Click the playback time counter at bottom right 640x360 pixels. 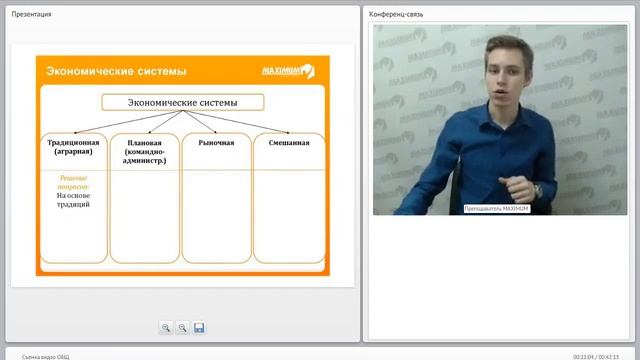click(x=596, y=357)
